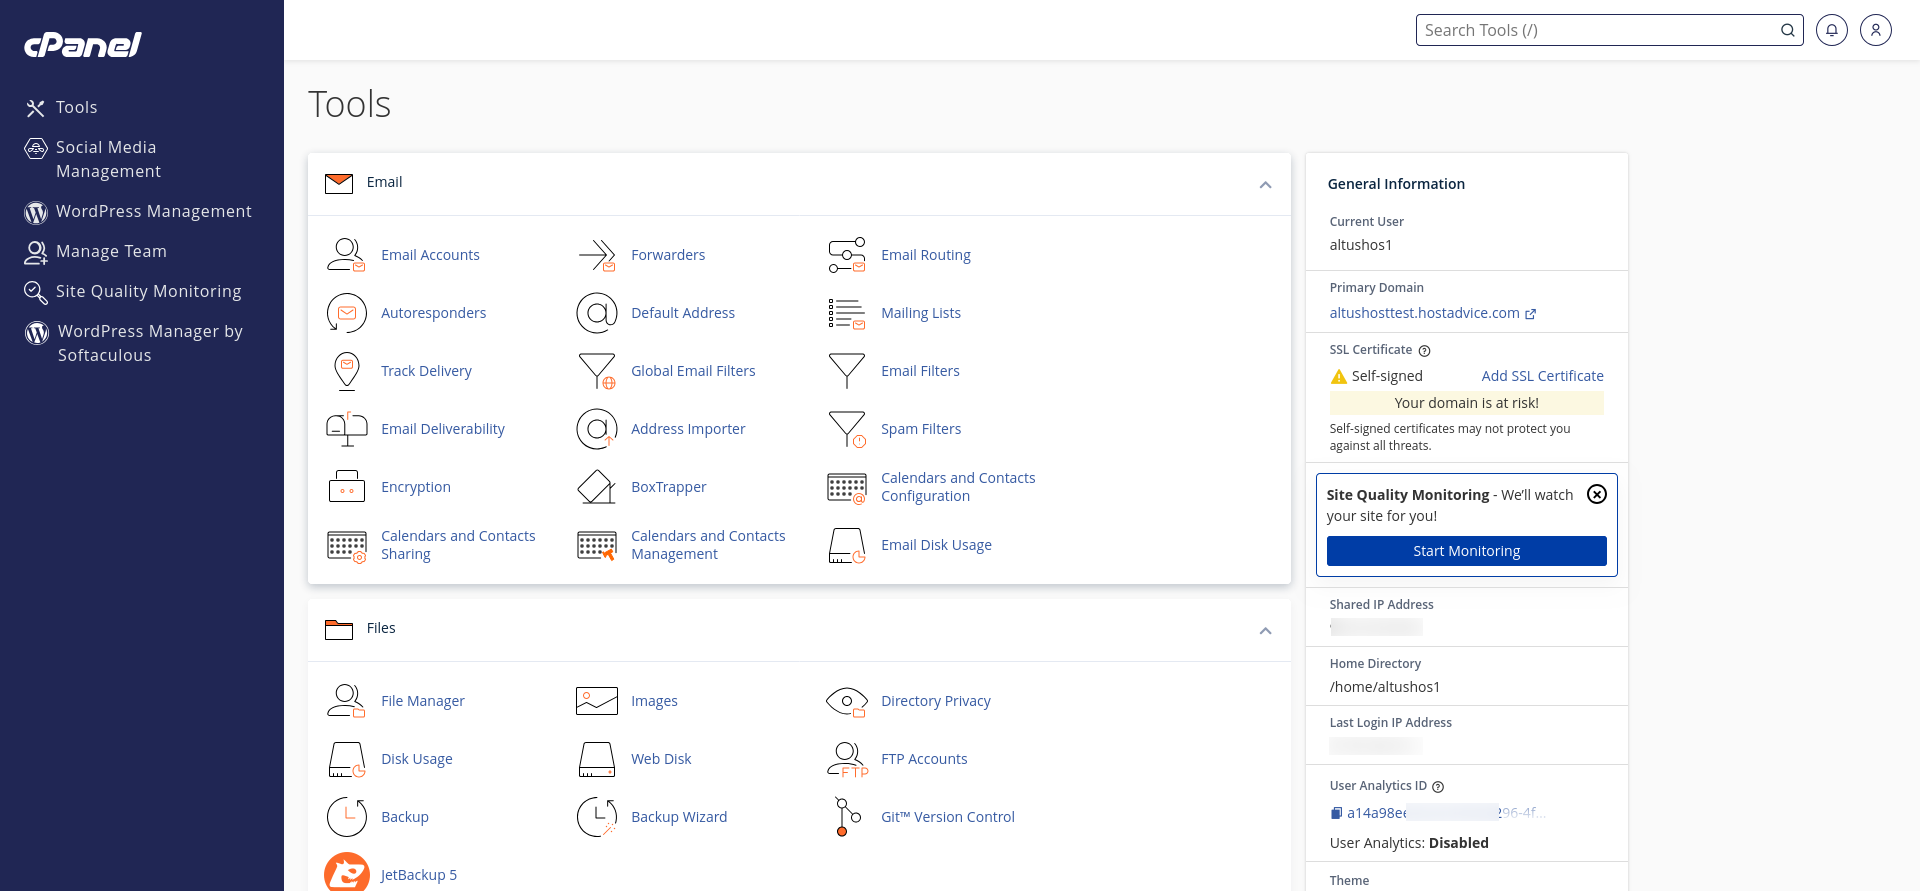The width and height of the screenshot is (1920, 891).
Task: Open Social Media Management in sidebar
Action: tap(106, 159)
